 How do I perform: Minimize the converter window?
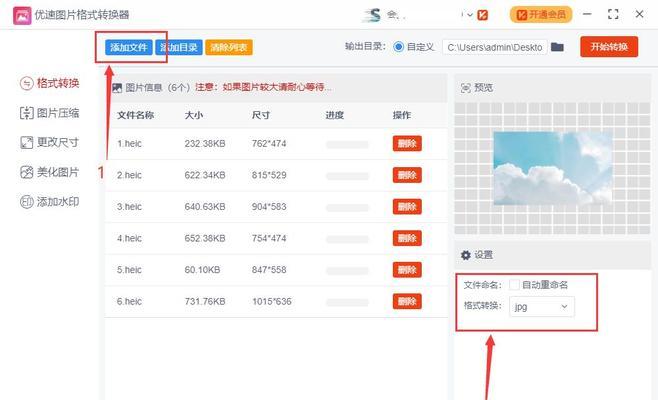(x=587, y=14)
